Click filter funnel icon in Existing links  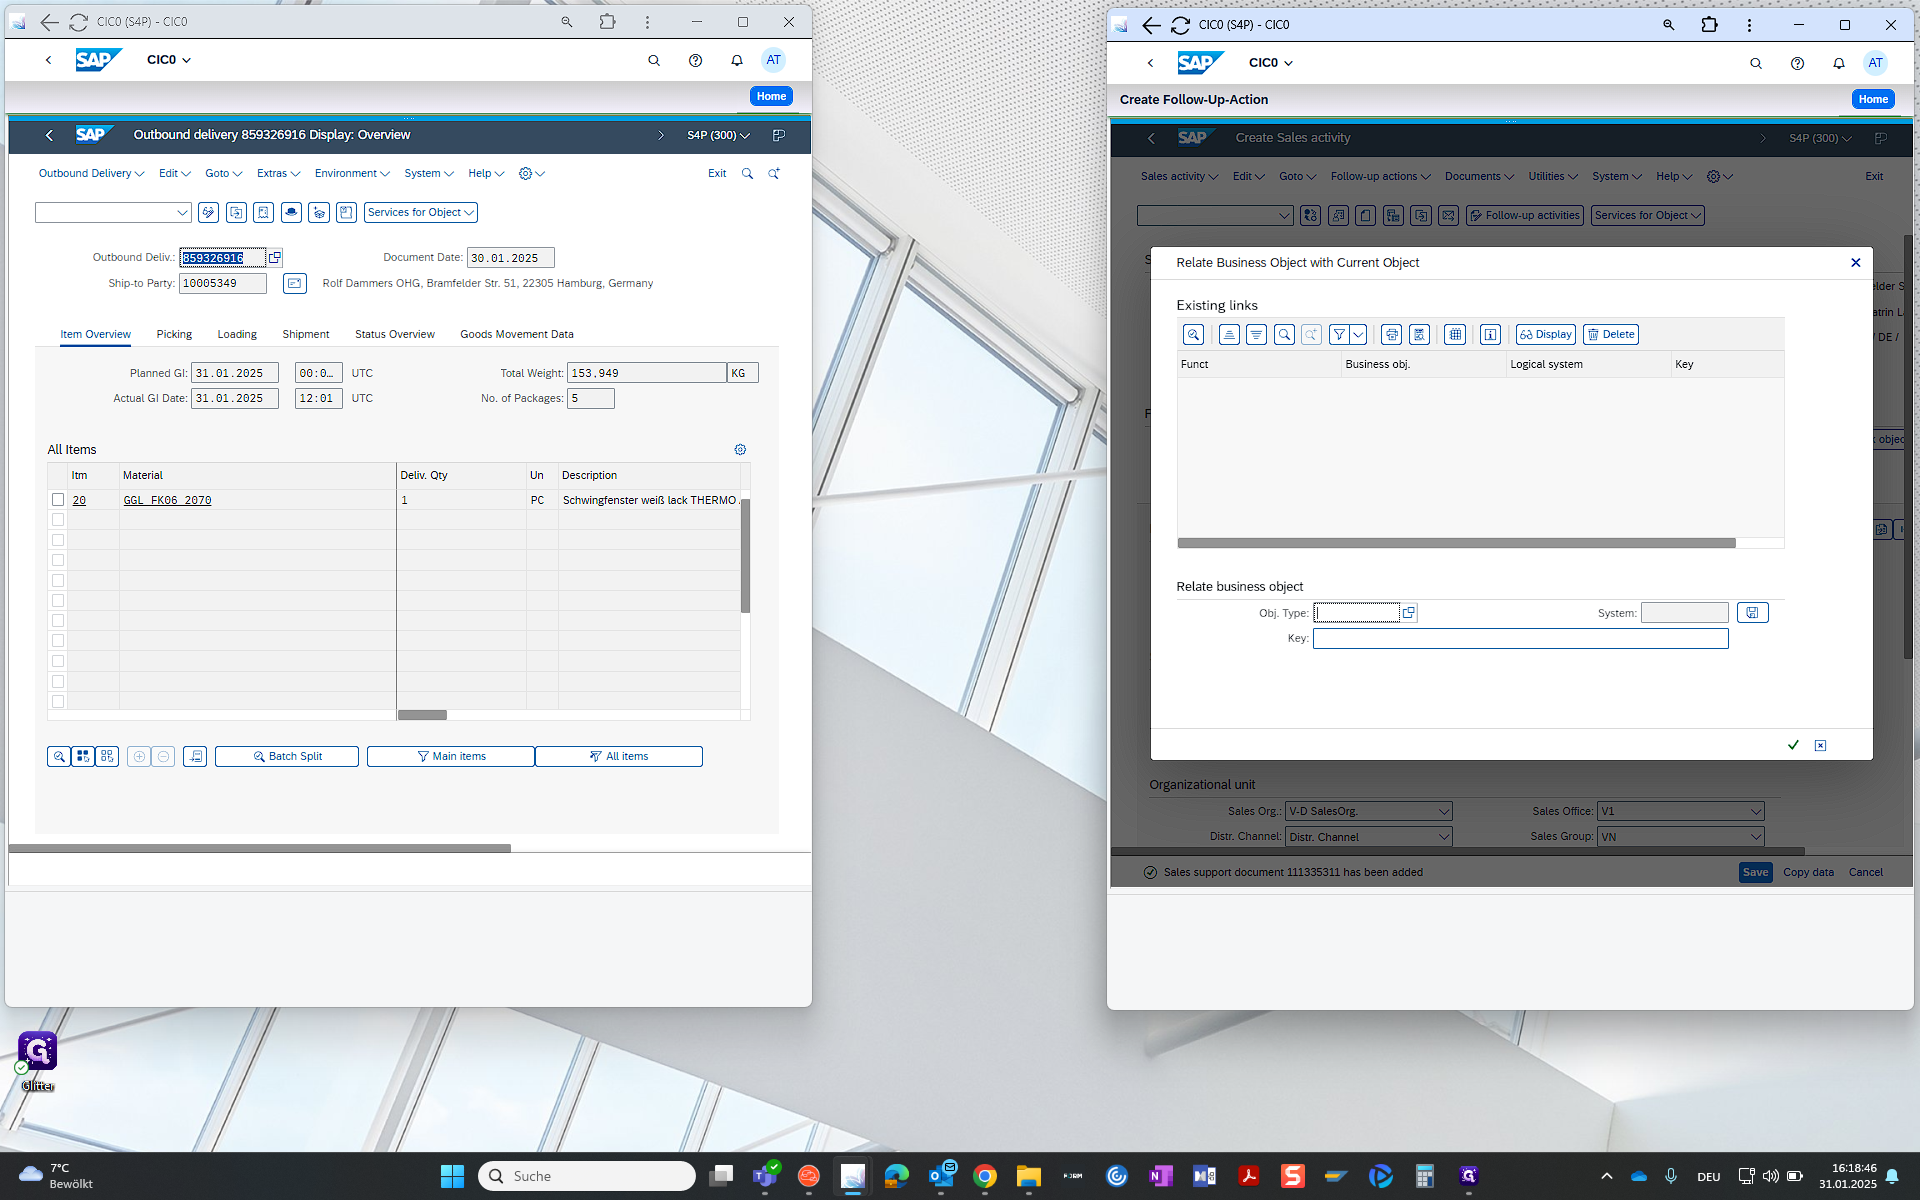[1338, 335]
